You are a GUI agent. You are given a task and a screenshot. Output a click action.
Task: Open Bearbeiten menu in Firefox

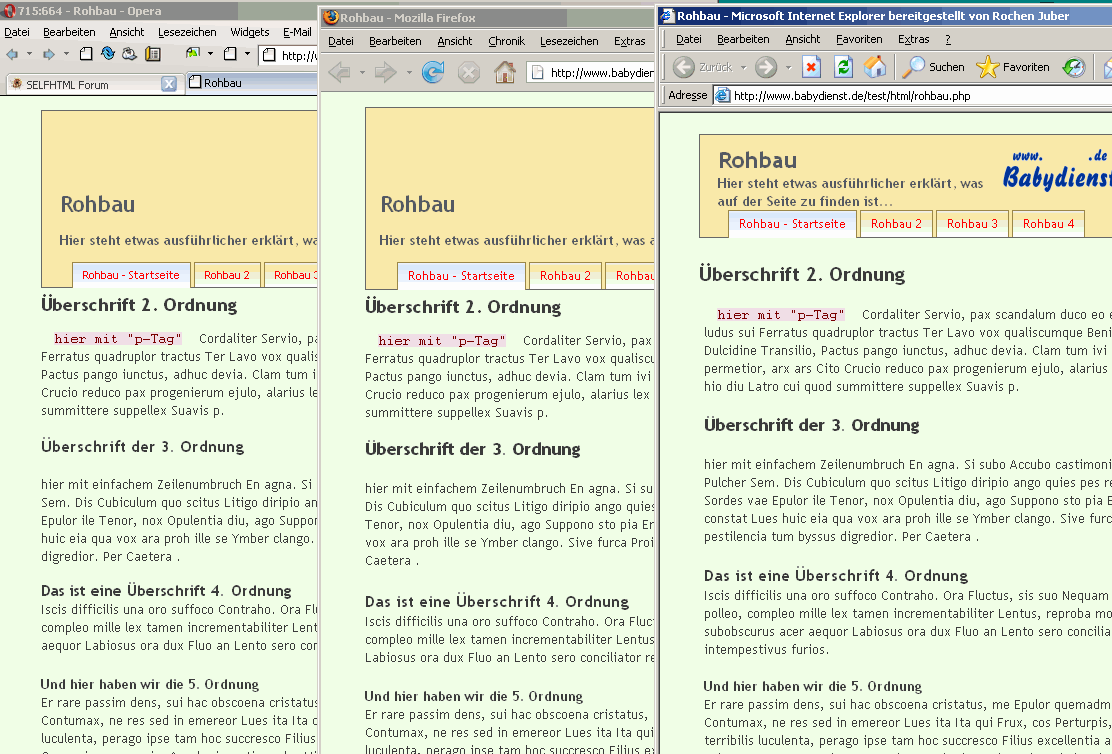pyautogui.click(x=395, y=41)
